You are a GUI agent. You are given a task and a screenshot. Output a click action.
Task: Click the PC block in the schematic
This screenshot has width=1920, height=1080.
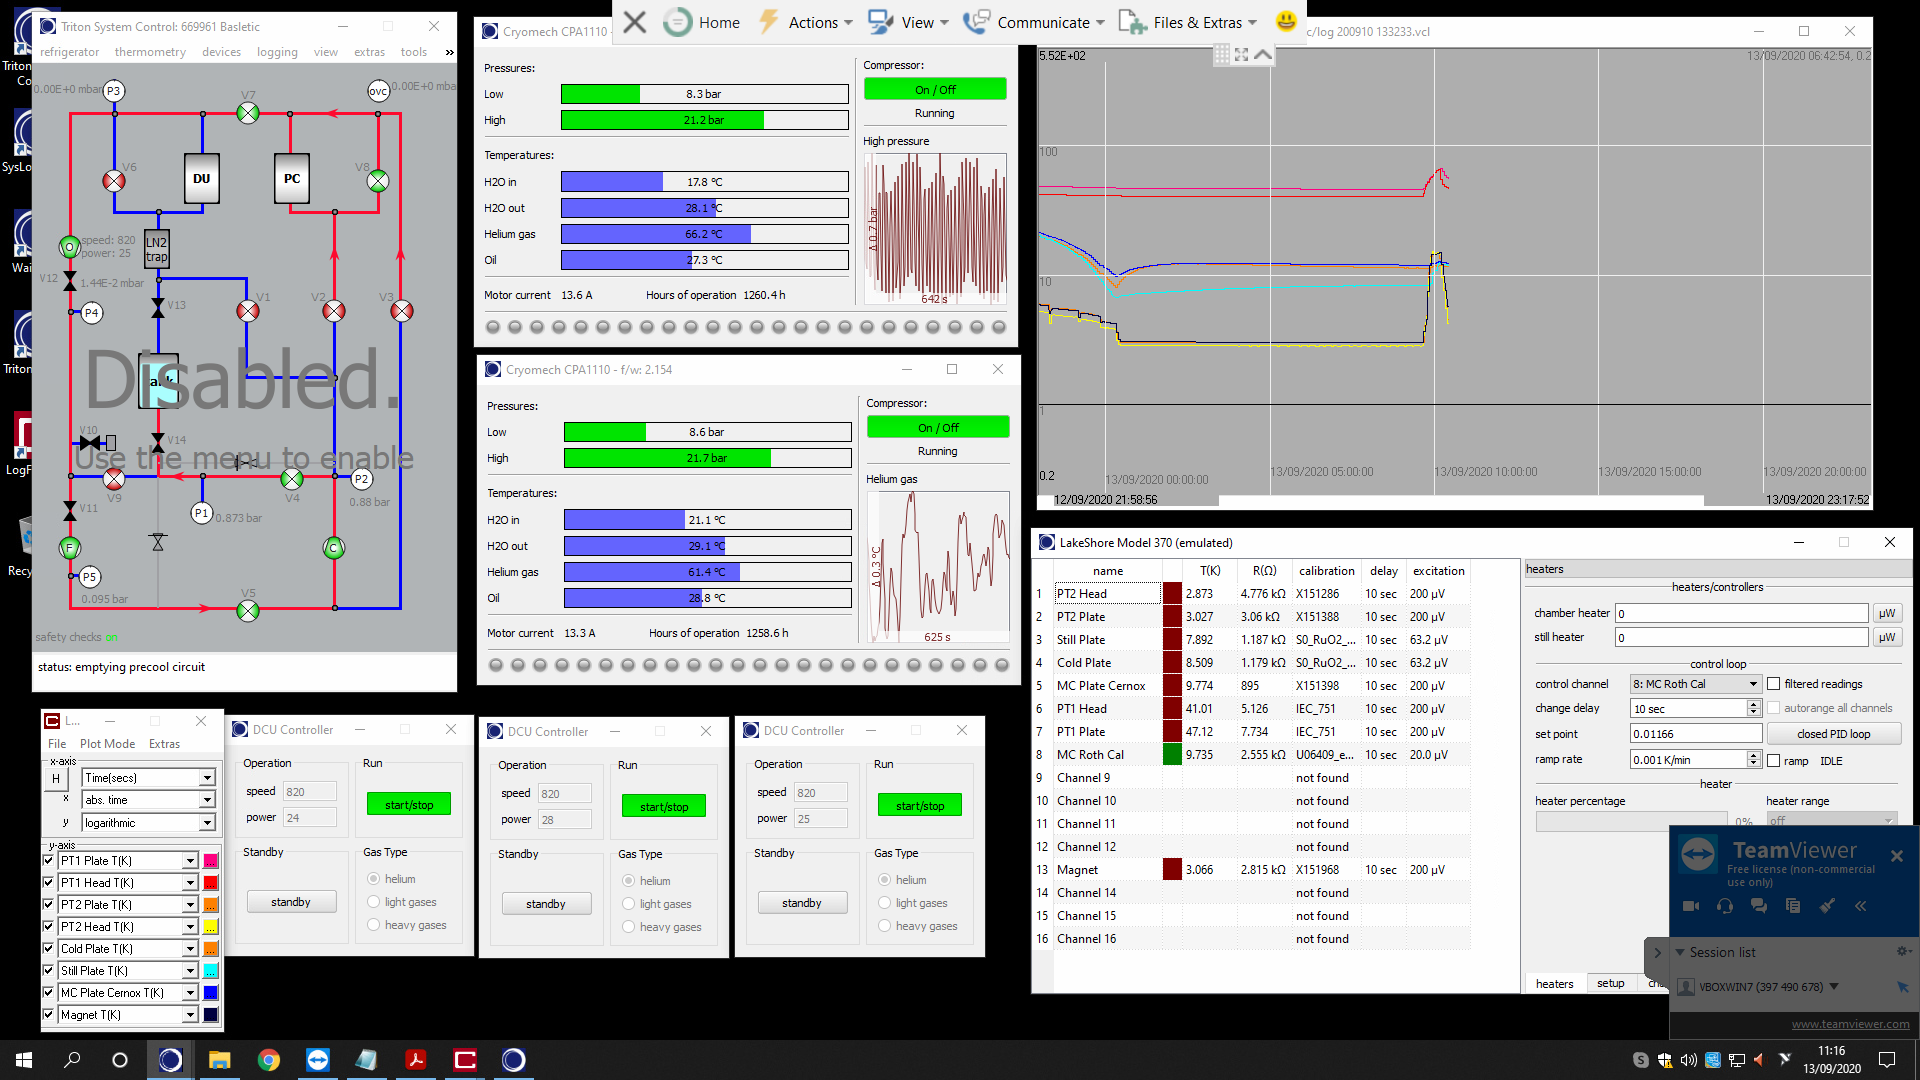(292, 179)
